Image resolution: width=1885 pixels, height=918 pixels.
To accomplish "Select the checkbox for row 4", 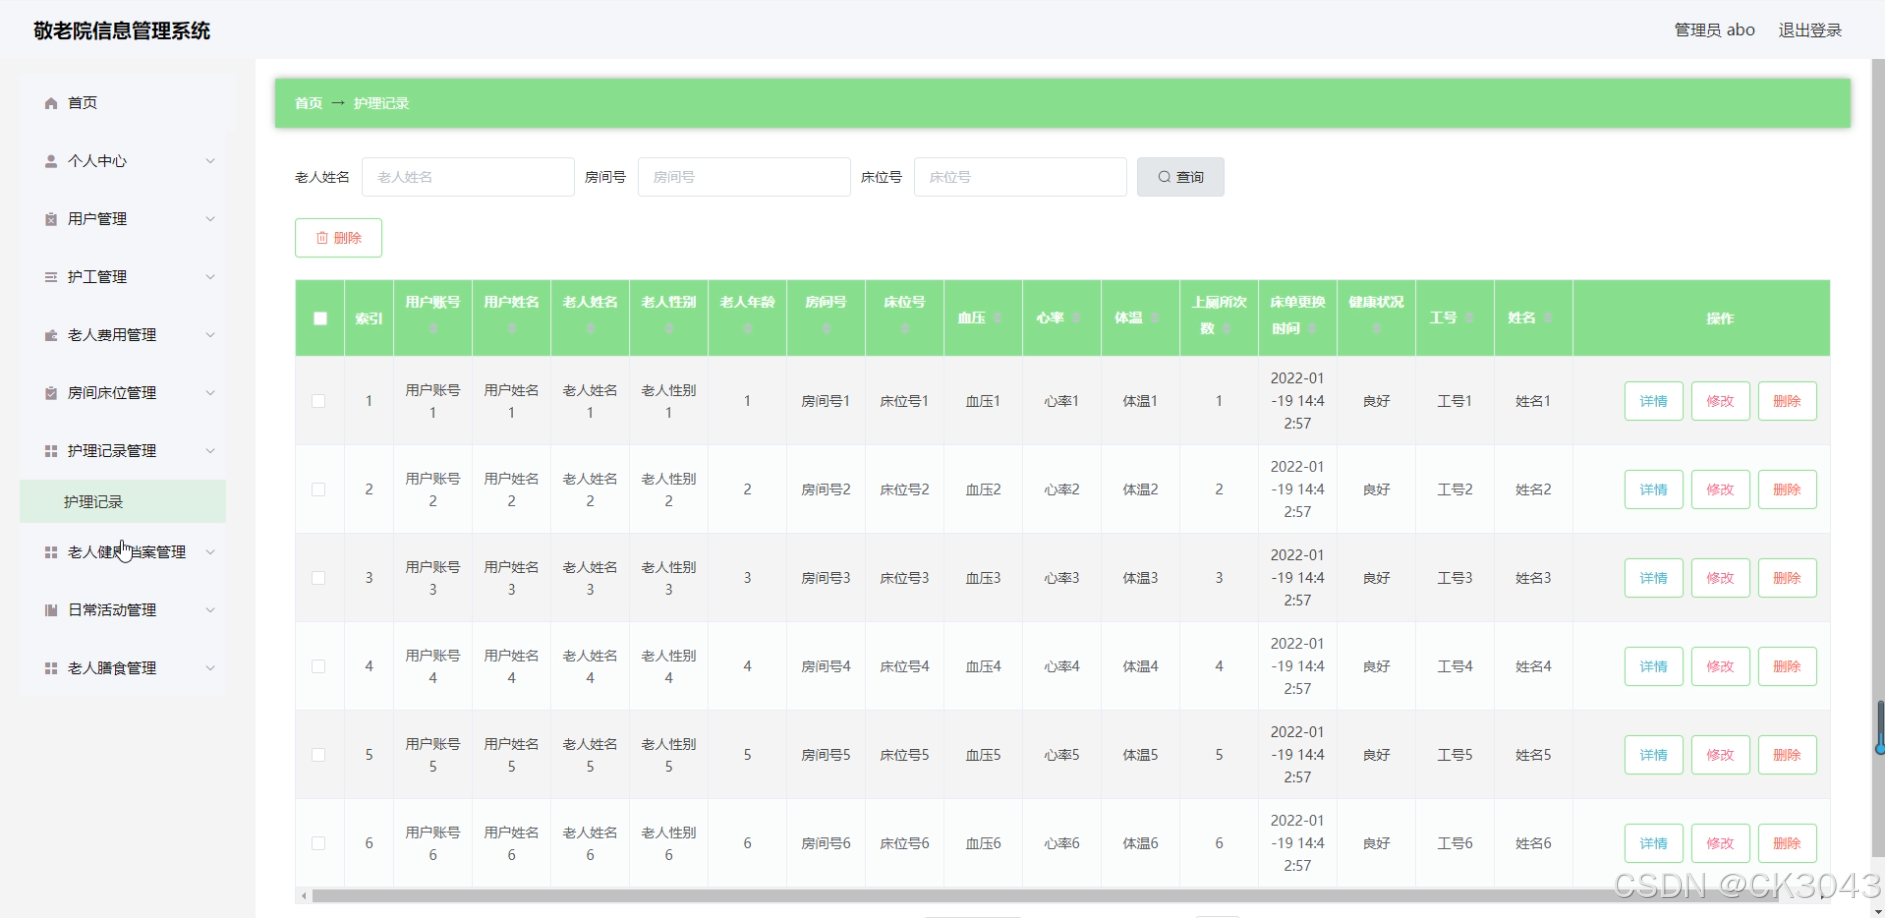I will coord(319,666).
